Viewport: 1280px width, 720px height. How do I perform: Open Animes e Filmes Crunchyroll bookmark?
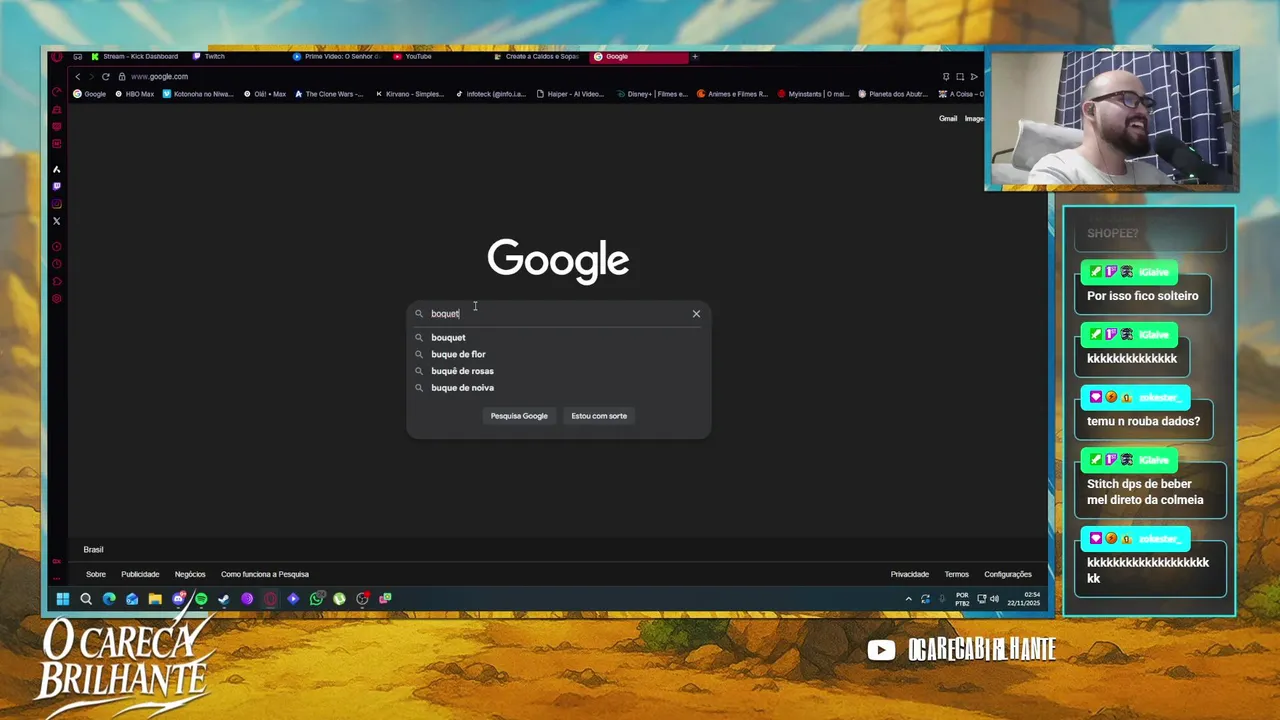733,94
